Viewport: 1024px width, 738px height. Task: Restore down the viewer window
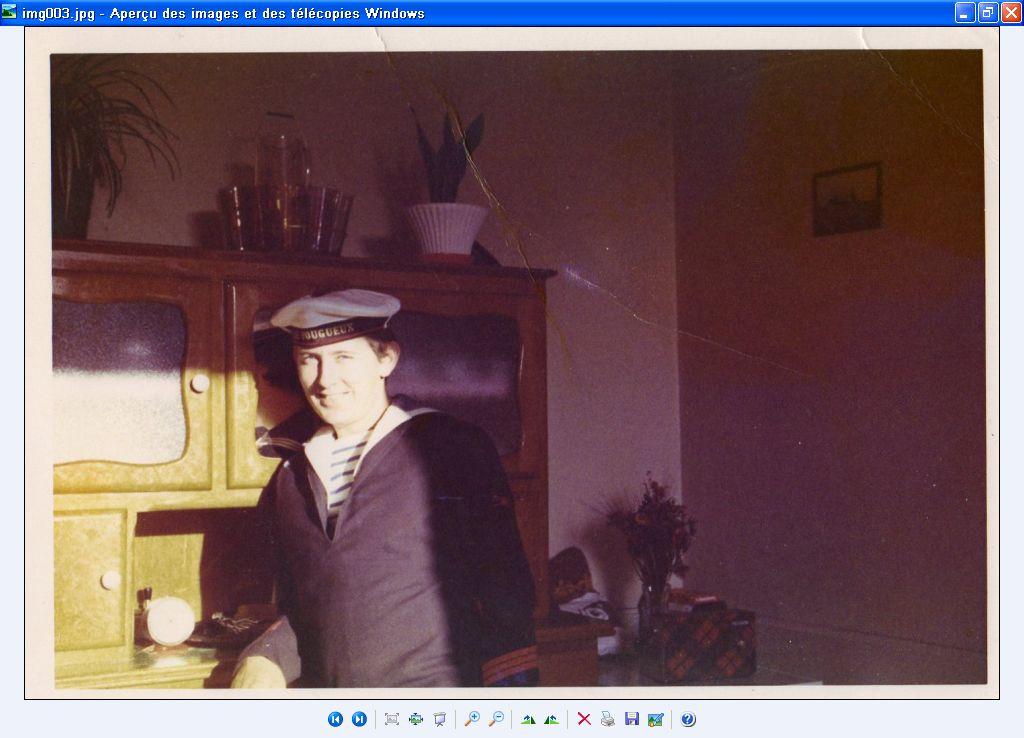tap(988, 13)
